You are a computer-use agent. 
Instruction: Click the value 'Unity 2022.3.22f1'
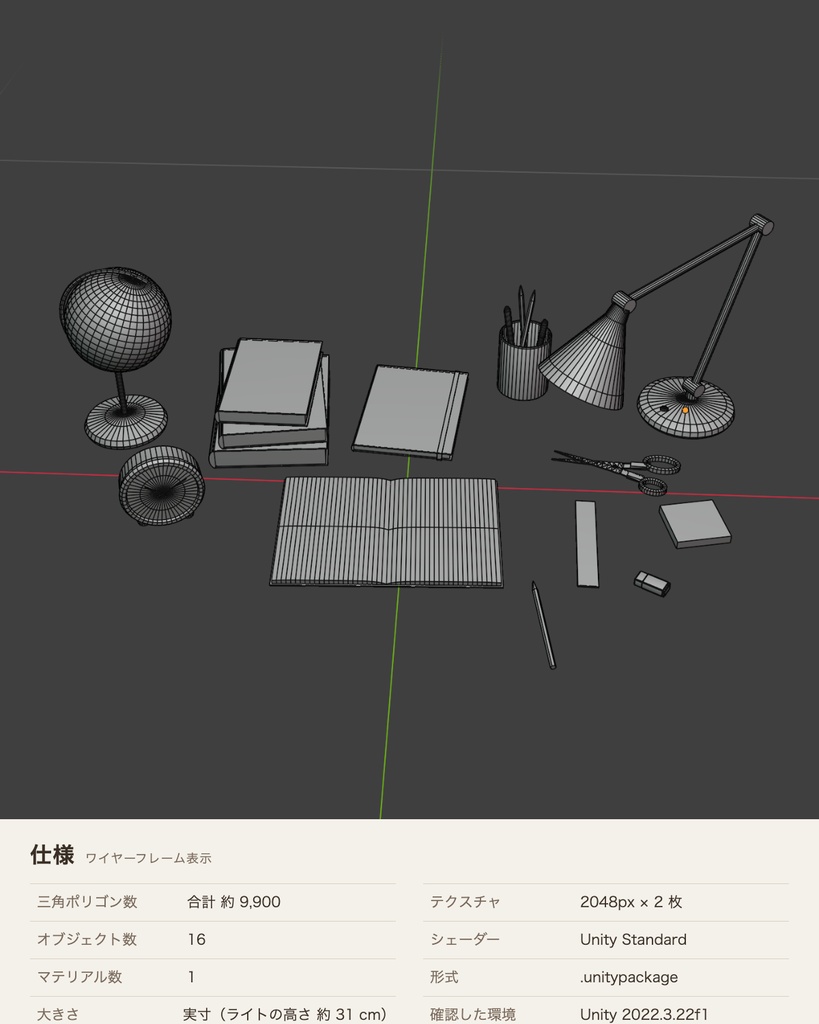(x=644, y=1014)
